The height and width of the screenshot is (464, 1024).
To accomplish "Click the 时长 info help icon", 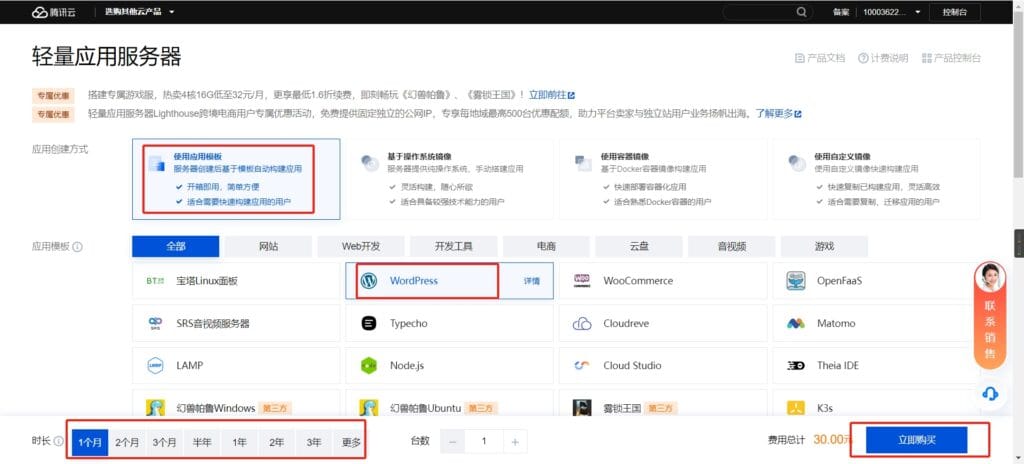I will tap(58, 441).
